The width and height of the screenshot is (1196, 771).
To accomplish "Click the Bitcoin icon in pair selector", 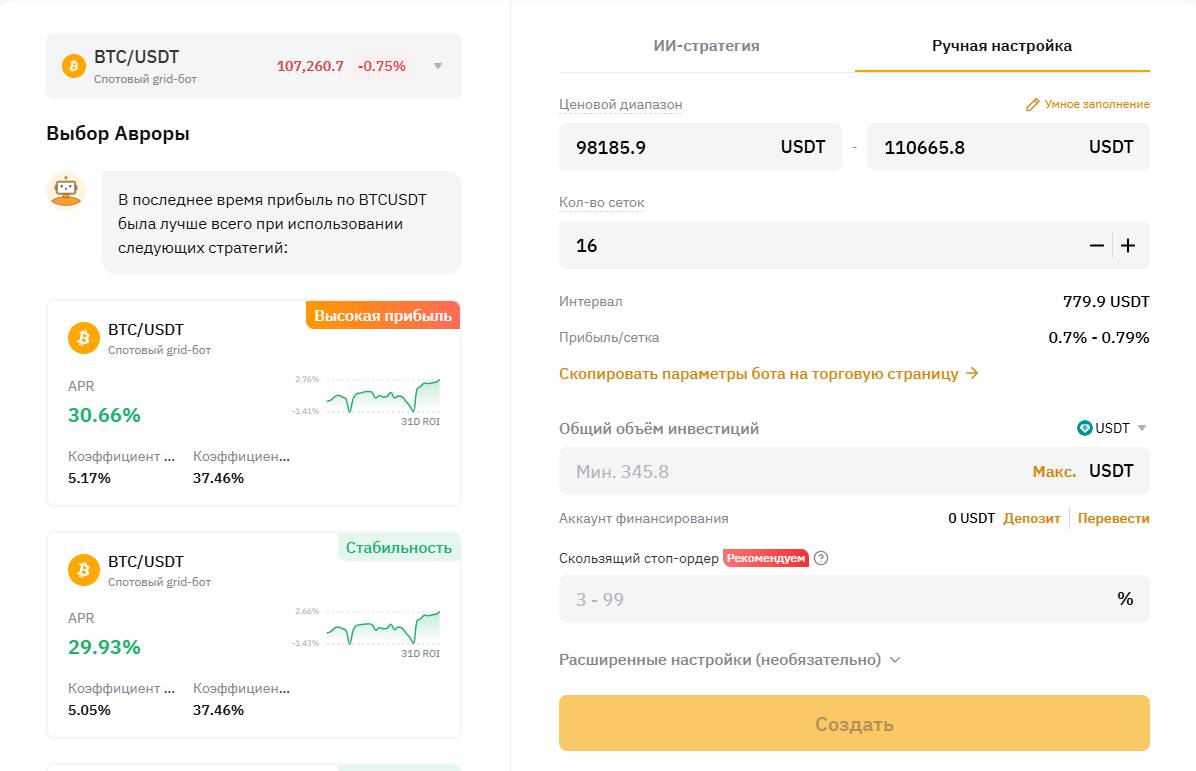I will (x=74, y=66).
